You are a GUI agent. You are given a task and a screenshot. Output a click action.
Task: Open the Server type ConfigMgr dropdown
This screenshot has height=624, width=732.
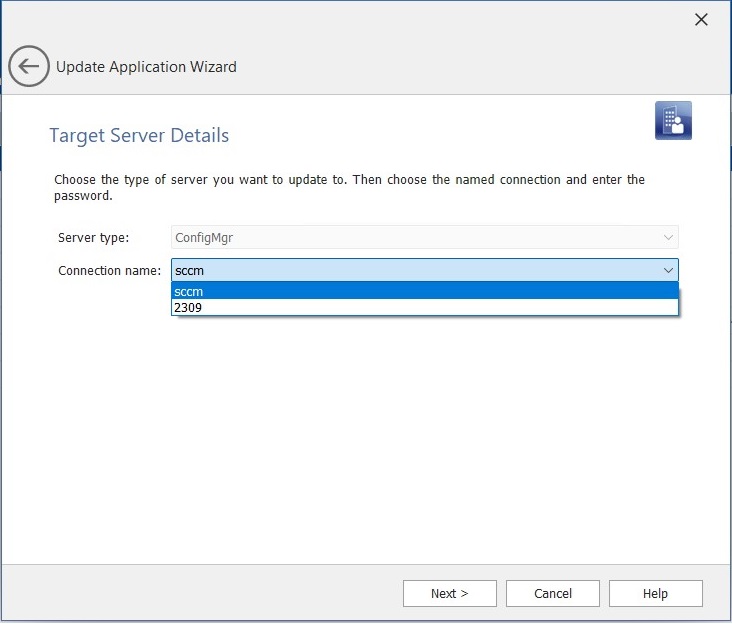(424, 238)
